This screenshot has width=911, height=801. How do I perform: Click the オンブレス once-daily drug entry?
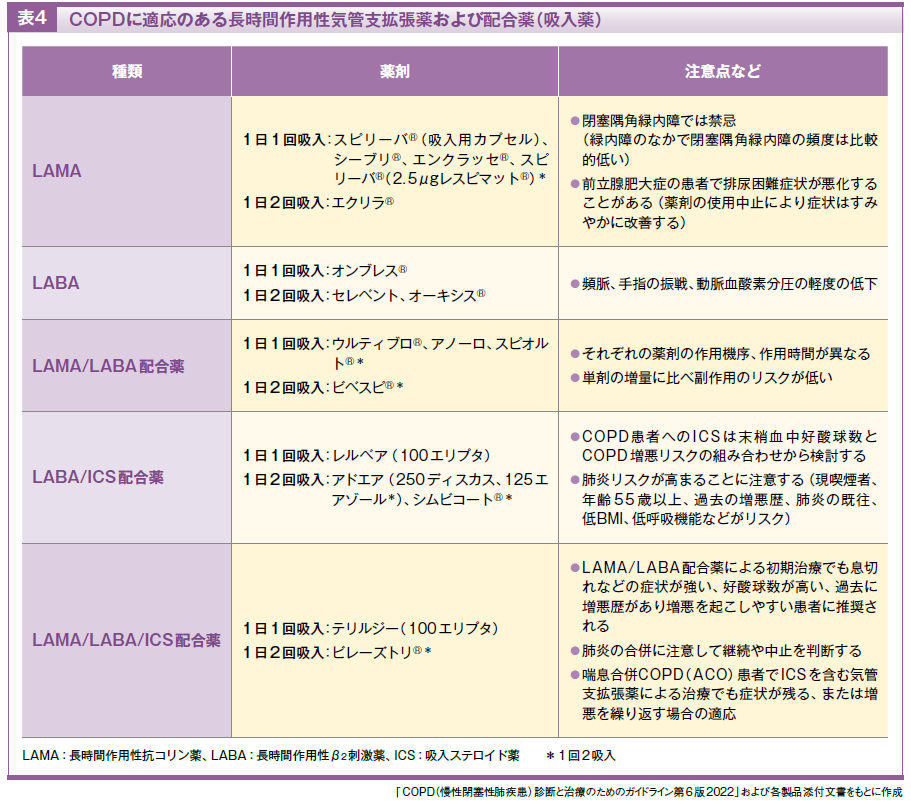coord(369,271)
